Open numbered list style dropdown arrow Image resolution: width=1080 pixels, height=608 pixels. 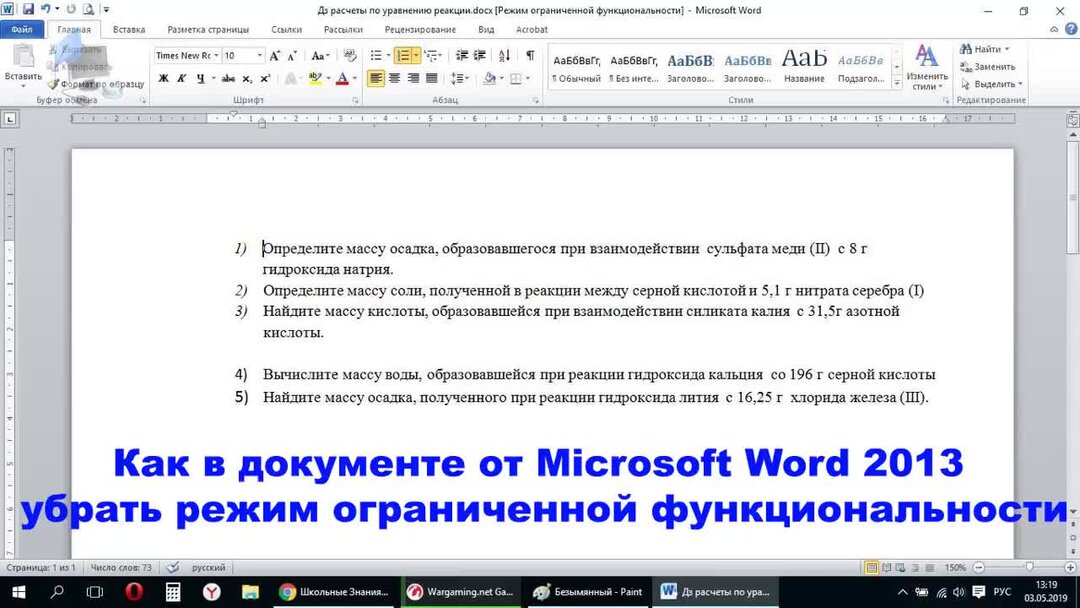click(x=416, y=56)
